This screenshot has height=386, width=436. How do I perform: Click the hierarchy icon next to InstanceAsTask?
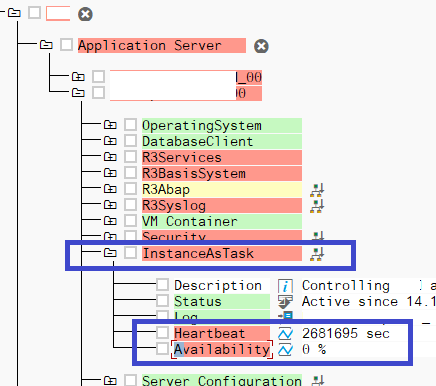pyautogui.click(x=317, y=254)
